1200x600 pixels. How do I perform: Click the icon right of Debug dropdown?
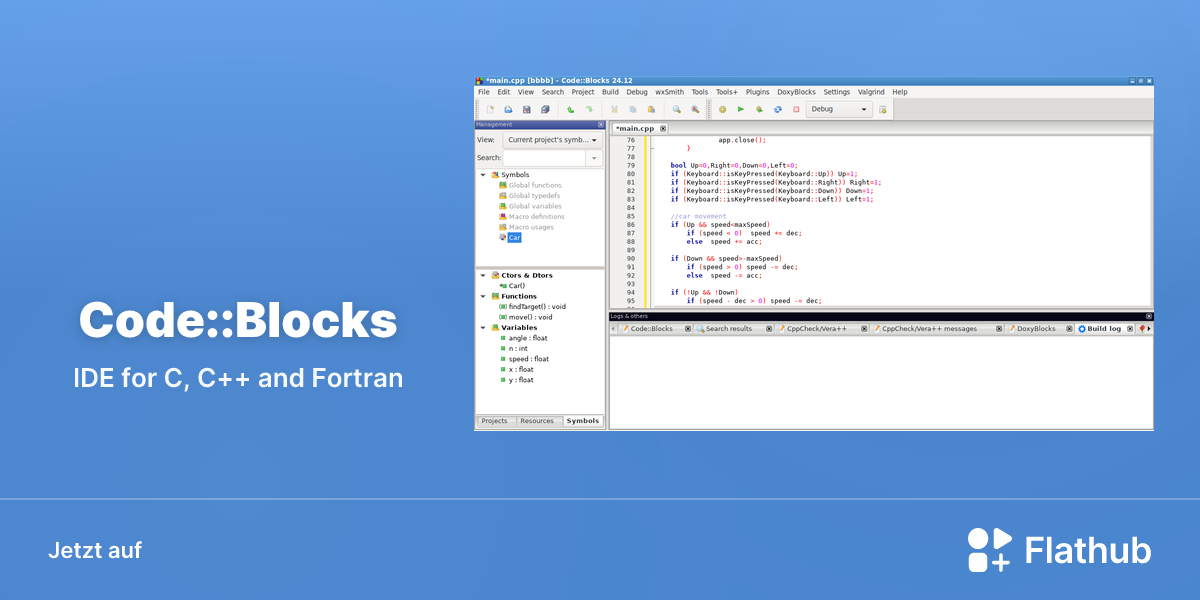883,109
